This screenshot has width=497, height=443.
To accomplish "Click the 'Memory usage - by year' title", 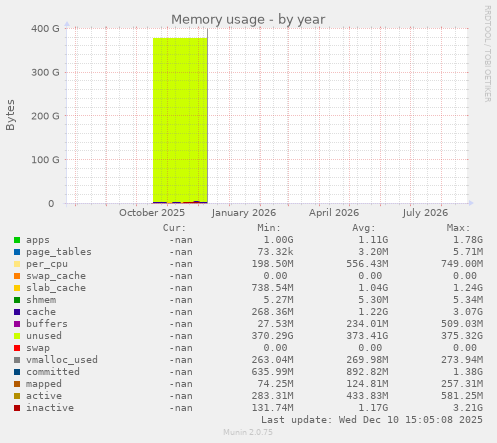I will tap(248, 20).
